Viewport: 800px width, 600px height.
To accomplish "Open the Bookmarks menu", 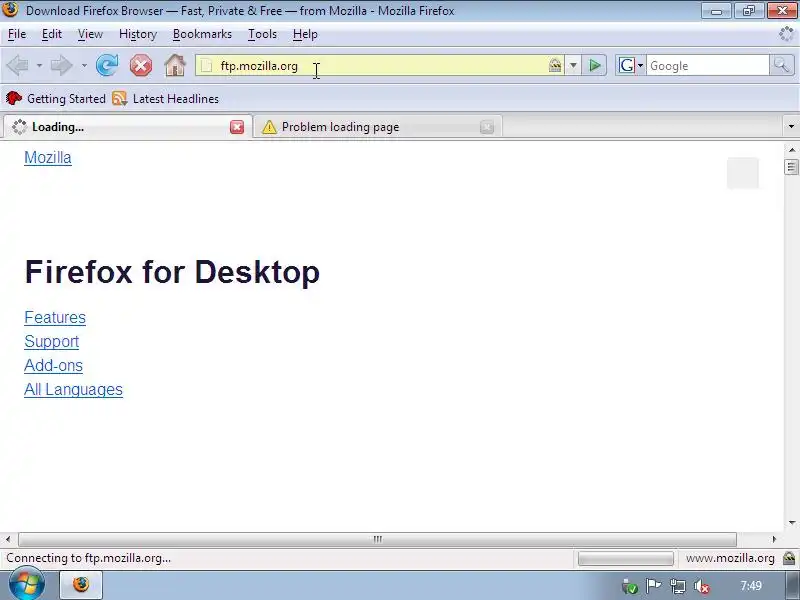I will [202, 34].
